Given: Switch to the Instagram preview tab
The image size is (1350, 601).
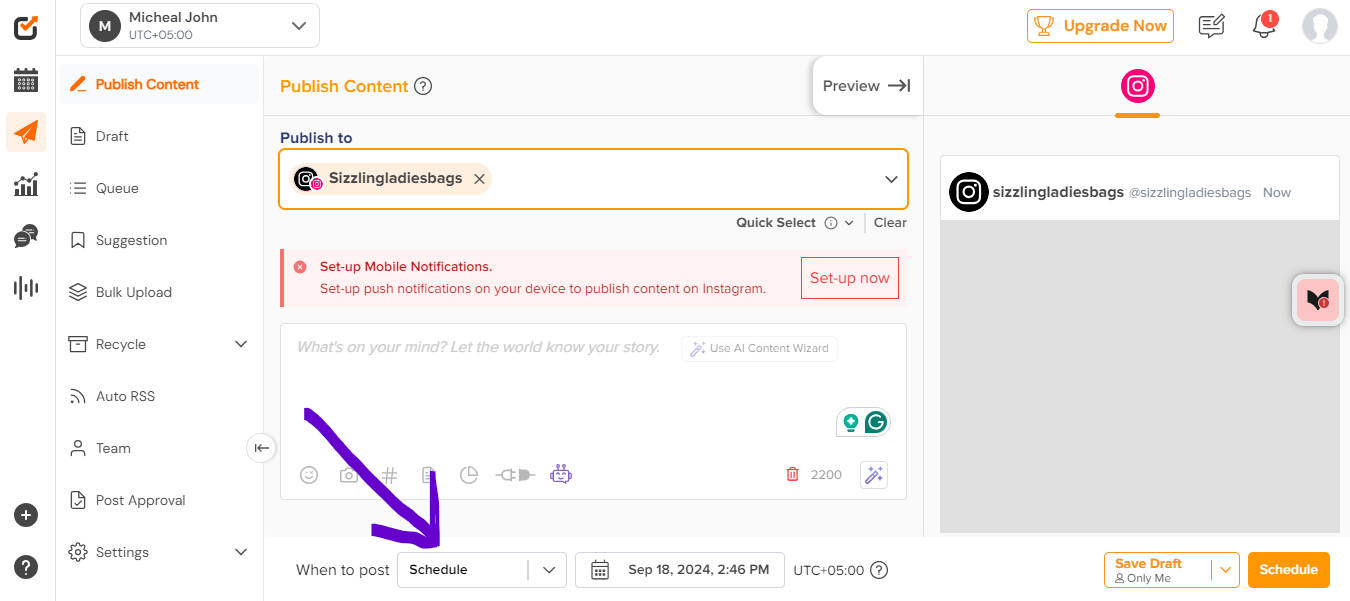Looking at the screenshot, I should click(x=1137, y=87).
